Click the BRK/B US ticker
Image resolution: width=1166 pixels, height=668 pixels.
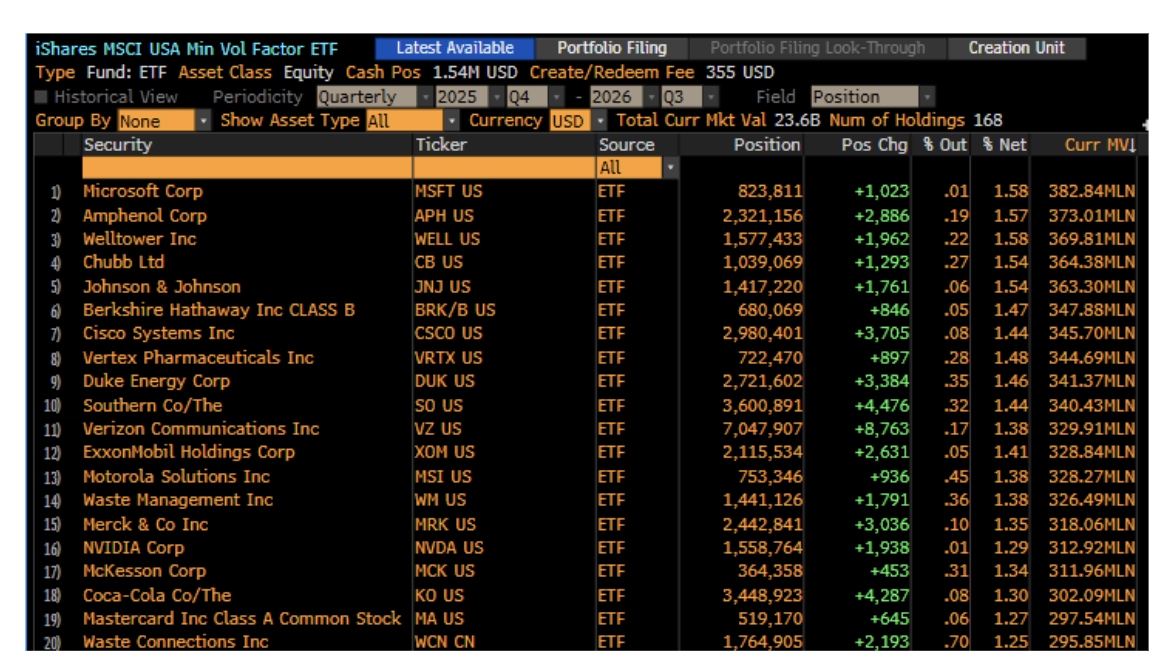tap(455, 310)
